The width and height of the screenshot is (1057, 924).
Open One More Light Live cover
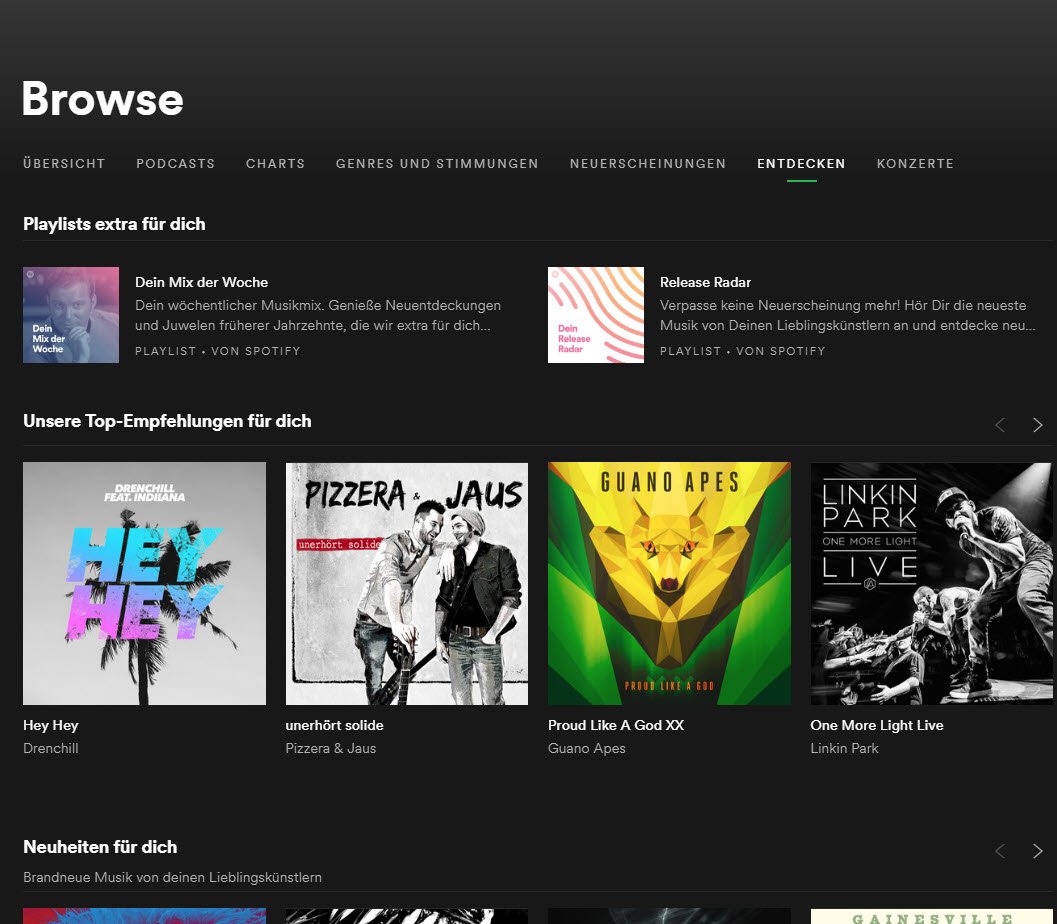931,584
